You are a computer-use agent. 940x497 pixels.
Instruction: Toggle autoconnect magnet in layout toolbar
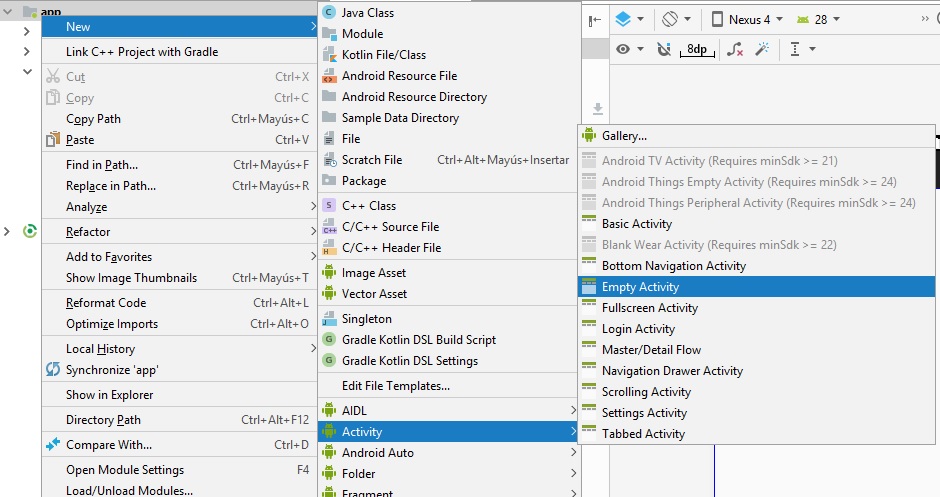(664, 49)
